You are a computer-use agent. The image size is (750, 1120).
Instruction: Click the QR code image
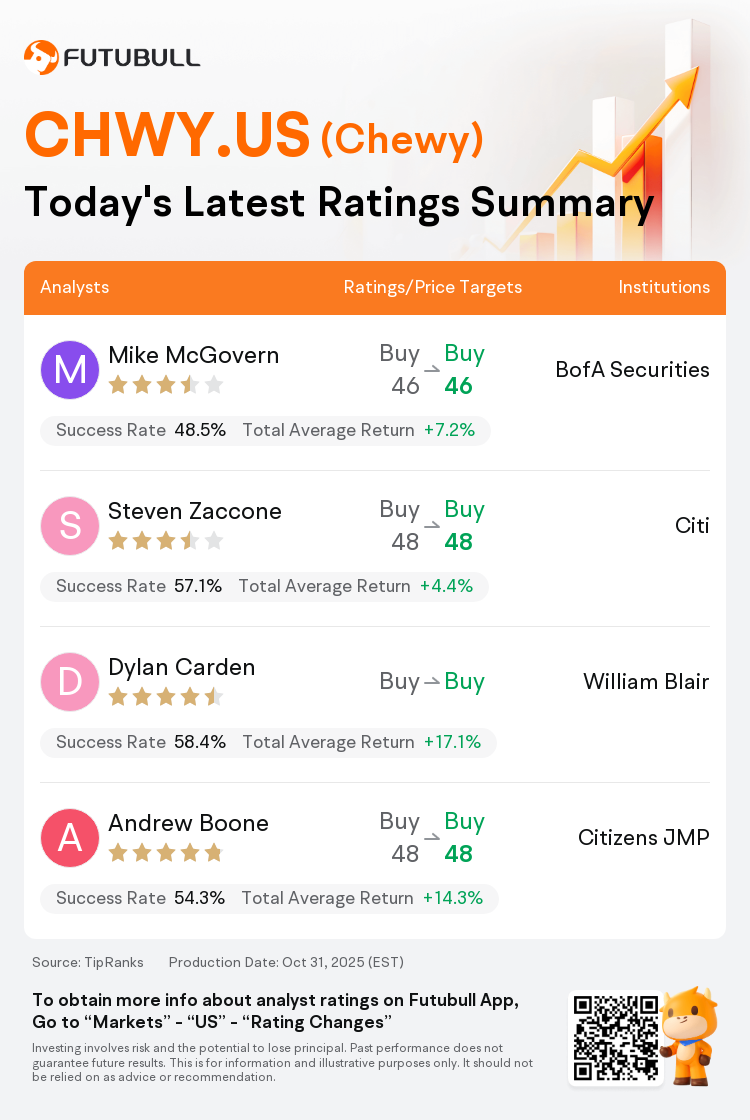pos(615,1037)
